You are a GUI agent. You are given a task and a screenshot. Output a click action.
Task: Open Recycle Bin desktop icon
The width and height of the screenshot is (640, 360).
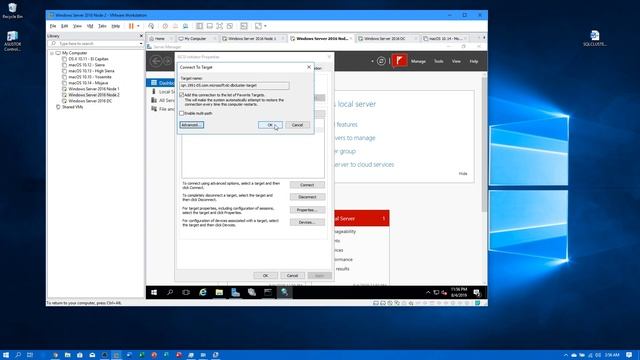(x=12, y=11)
